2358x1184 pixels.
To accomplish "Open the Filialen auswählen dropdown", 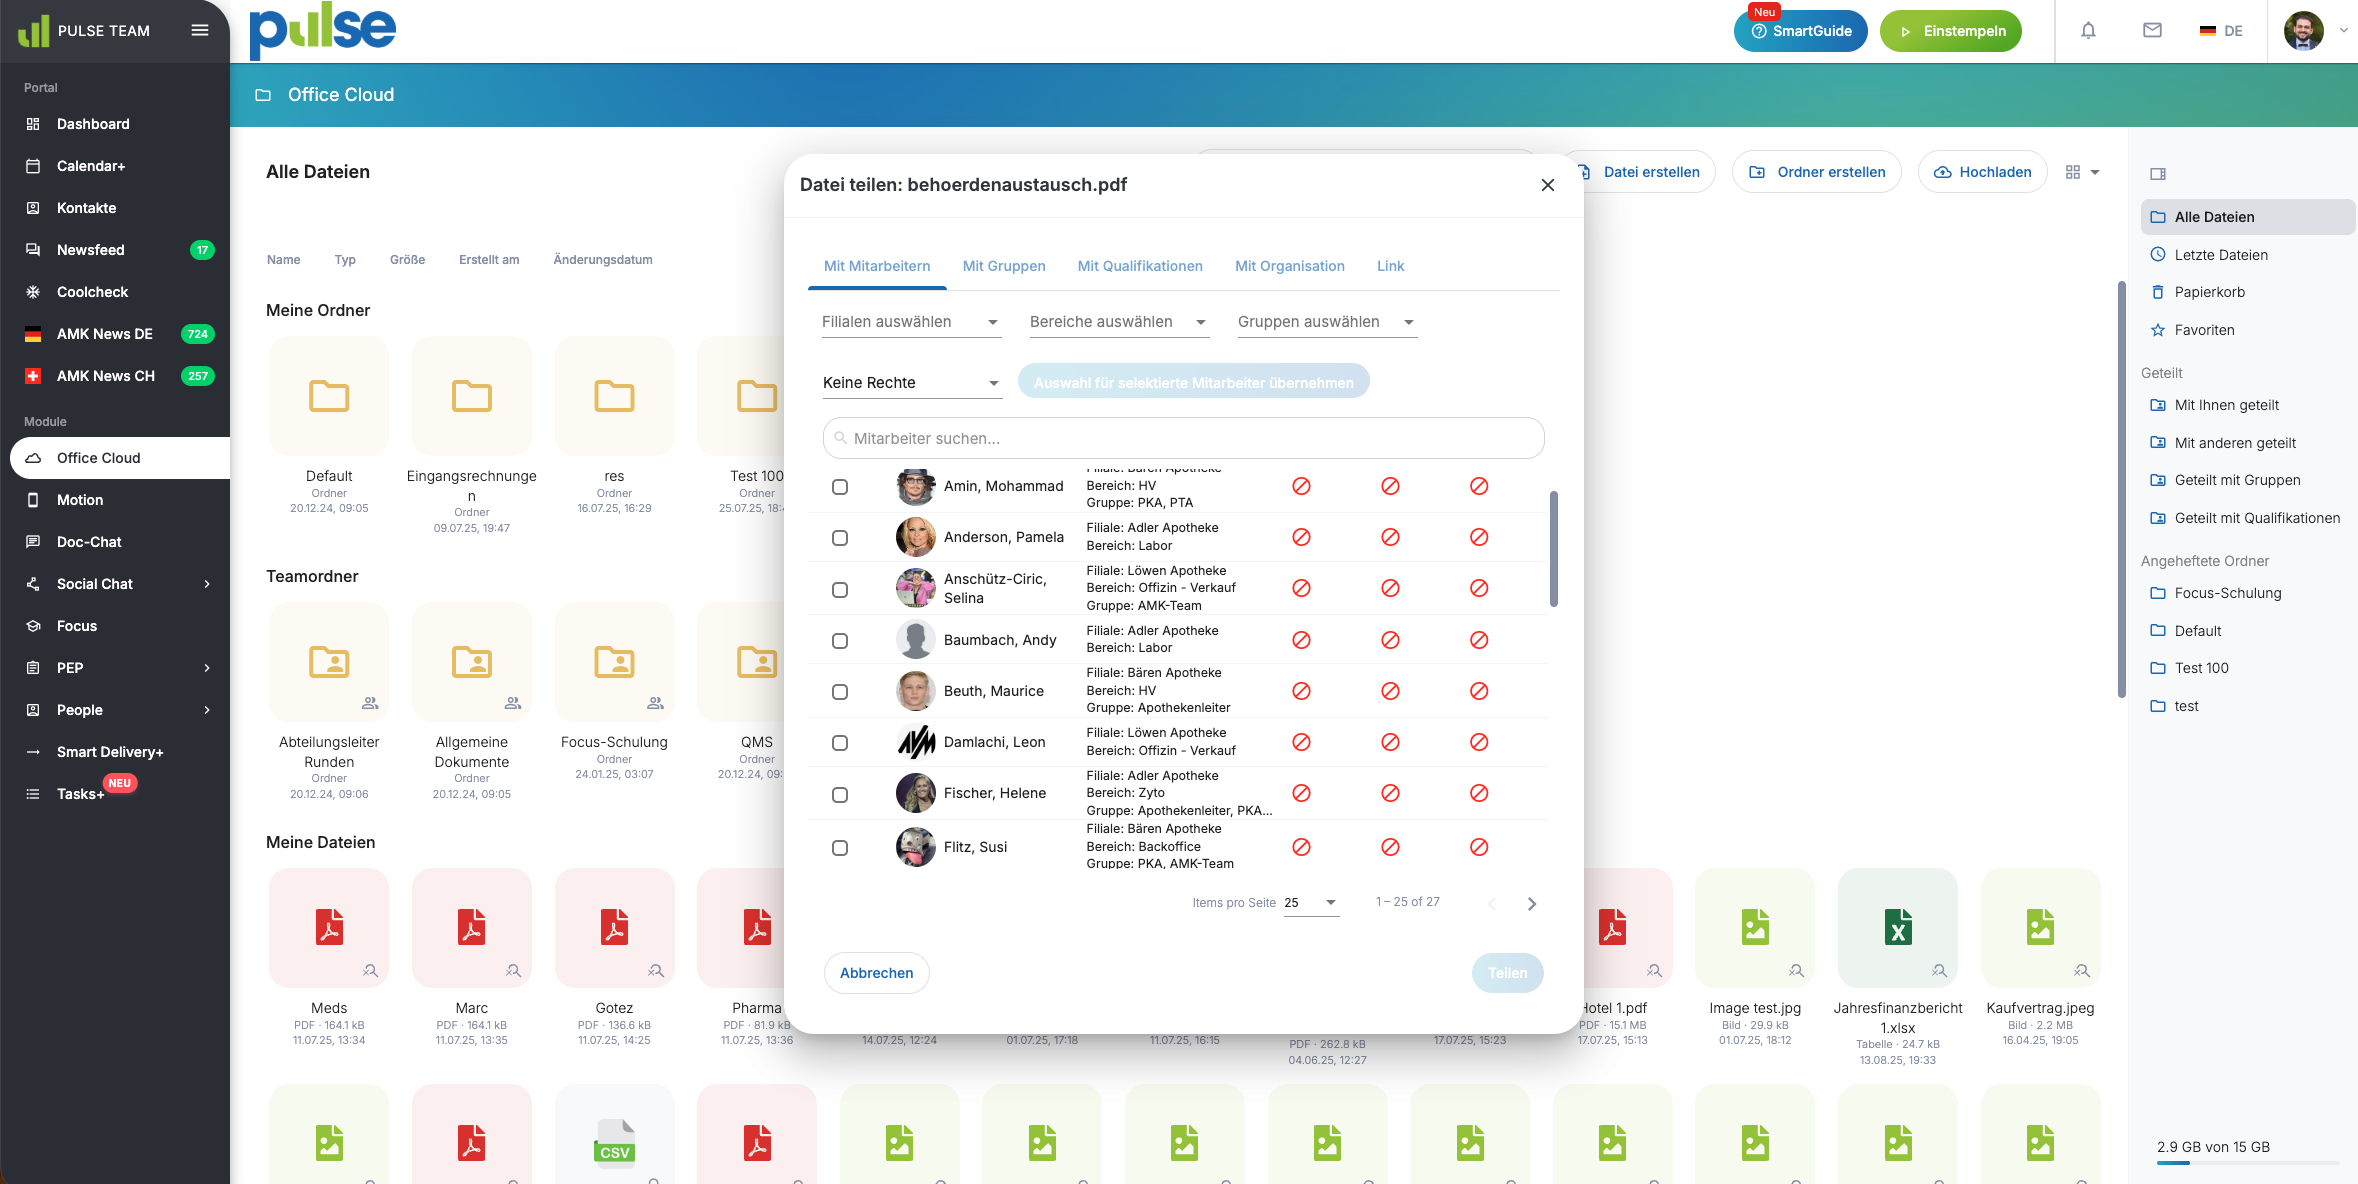I will click(x=910, y=322).
